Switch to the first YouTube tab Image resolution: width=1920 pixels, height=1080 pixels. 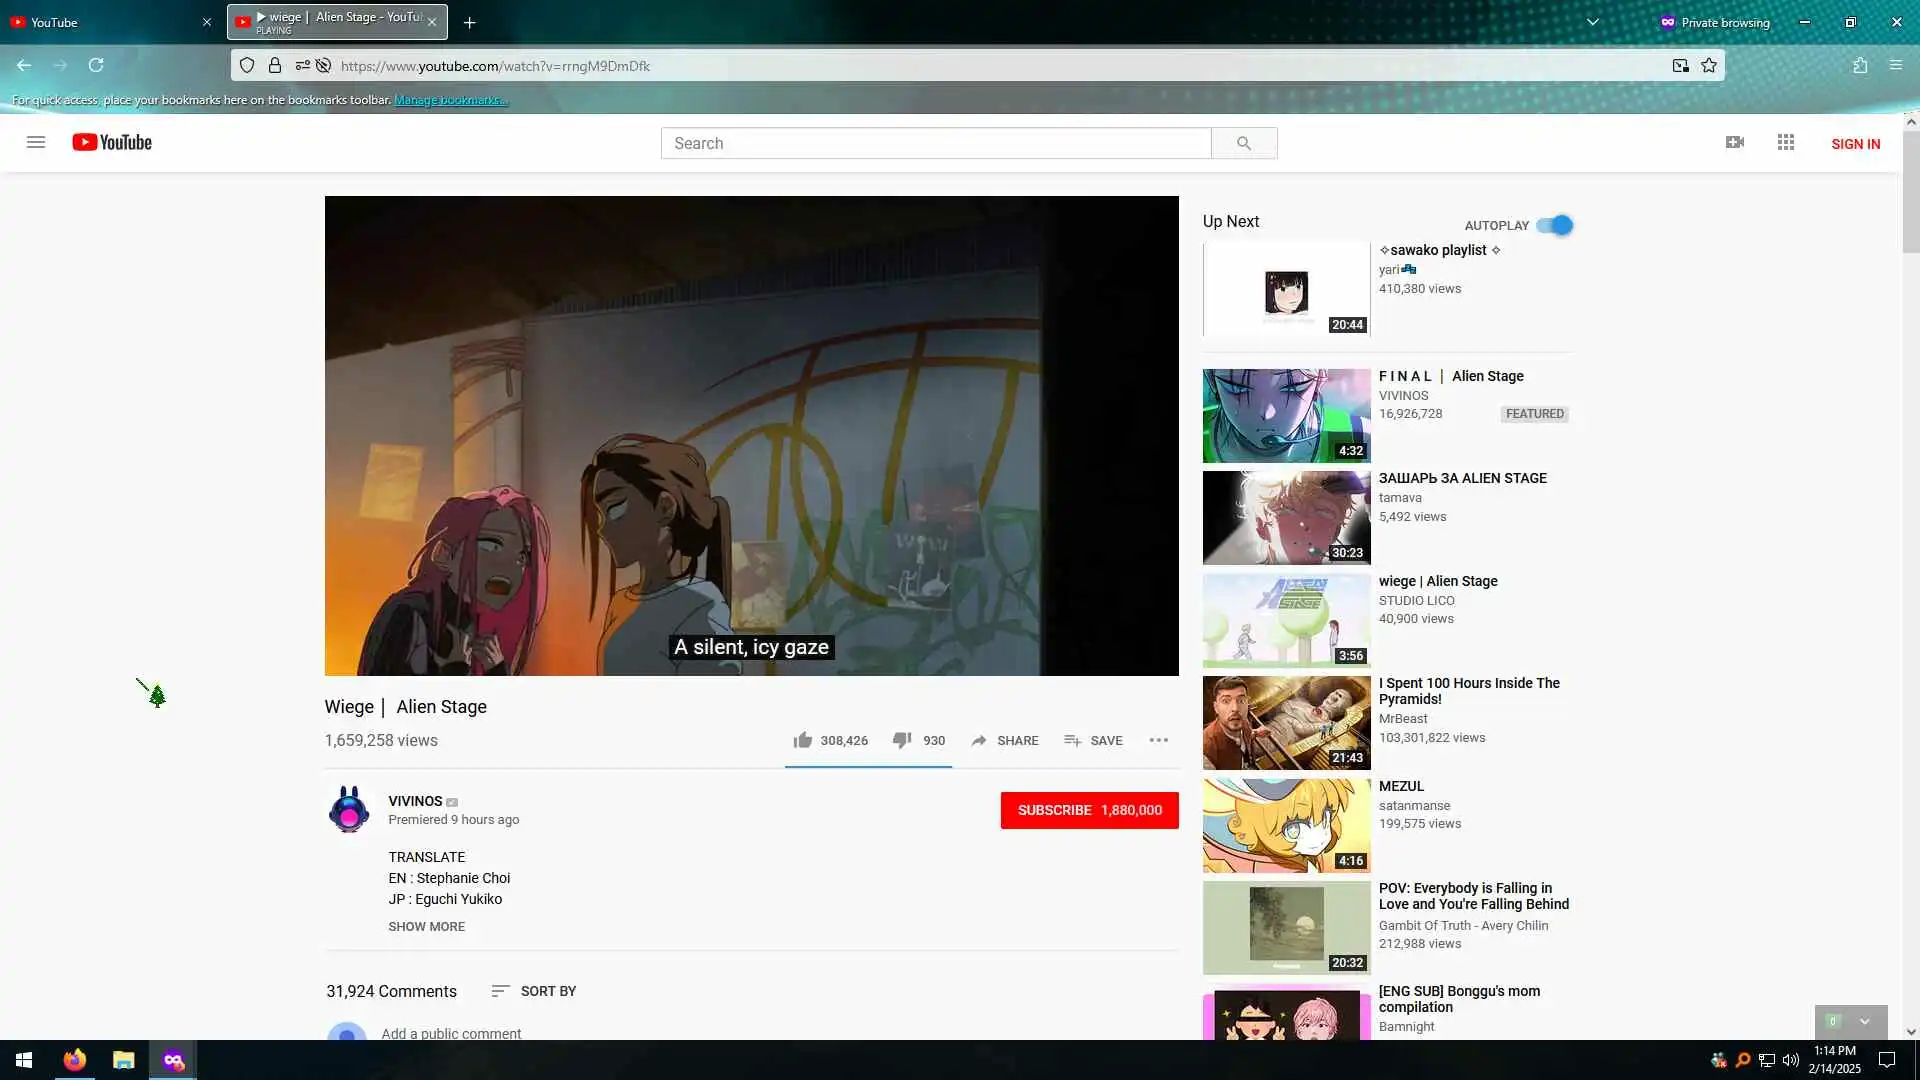100,22
